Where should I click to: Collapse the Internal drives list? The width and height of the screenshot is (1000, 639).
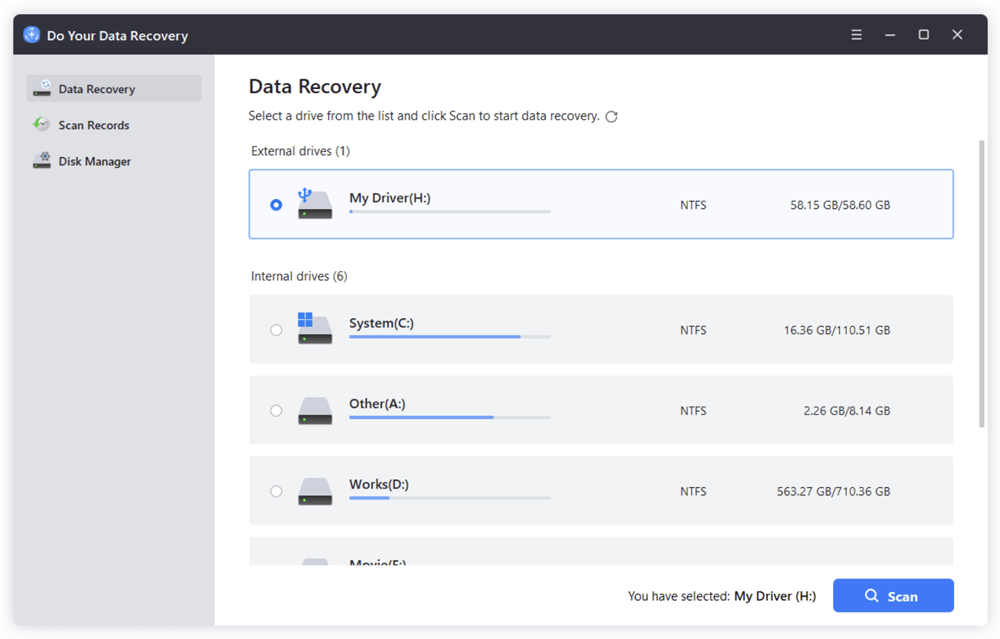tap(297, 276)
